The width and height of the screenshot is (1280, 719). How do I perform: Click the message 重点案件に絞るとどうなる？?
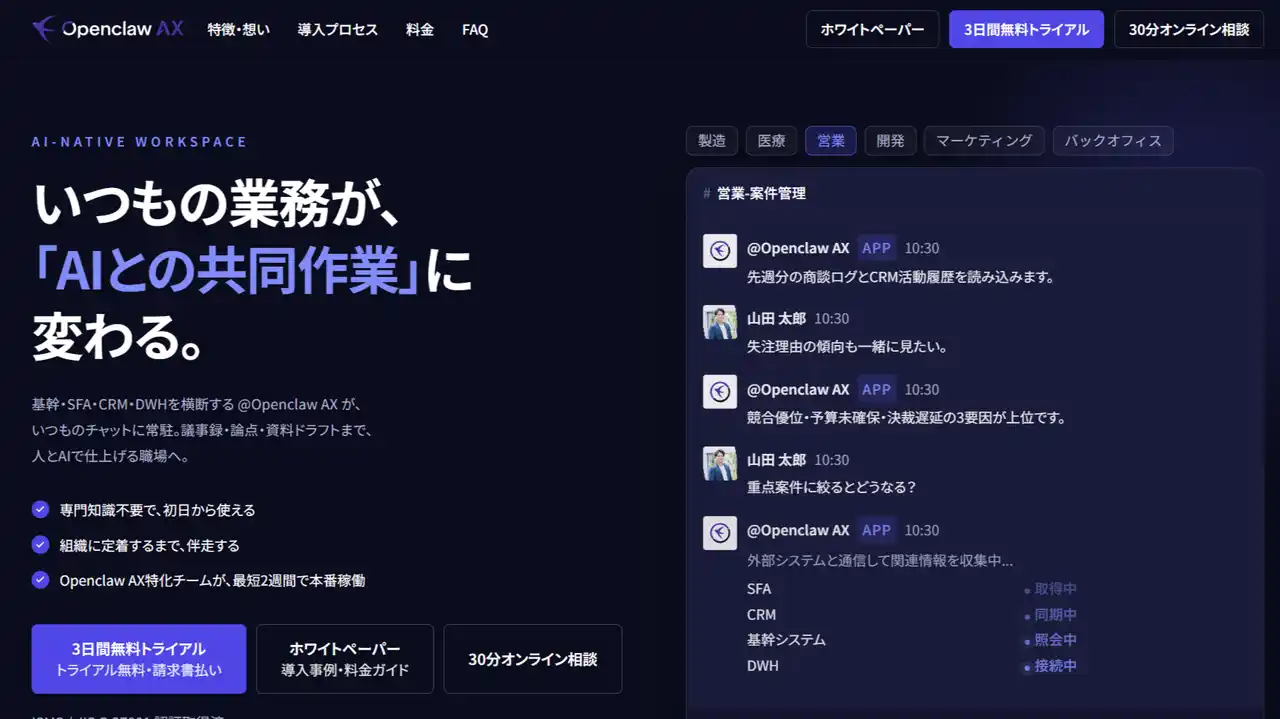(x=831, y=488)
